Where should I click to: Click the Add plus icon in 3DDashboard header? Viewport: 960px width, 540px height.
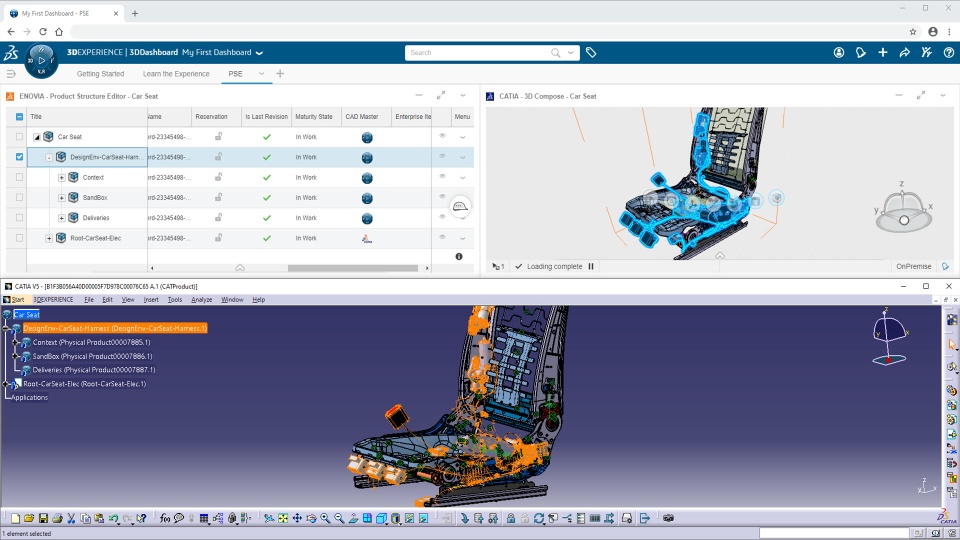[883, 53]
